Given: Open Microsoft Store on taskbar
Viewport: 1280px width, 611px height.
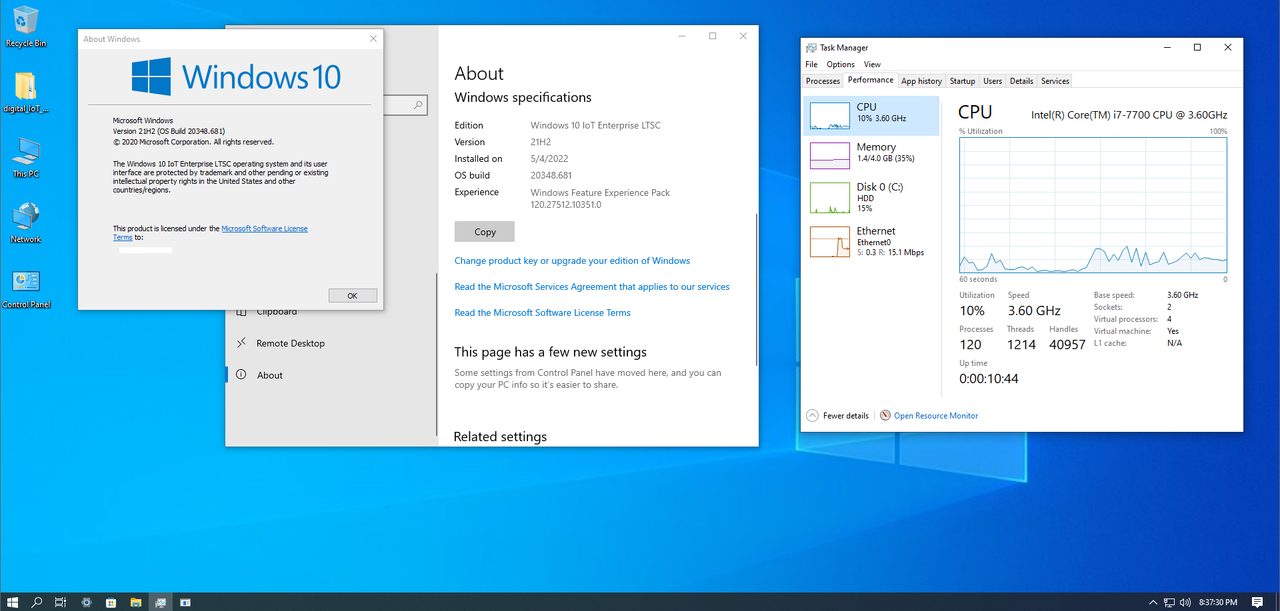Looking at the screenshot, I should [111, 602].
